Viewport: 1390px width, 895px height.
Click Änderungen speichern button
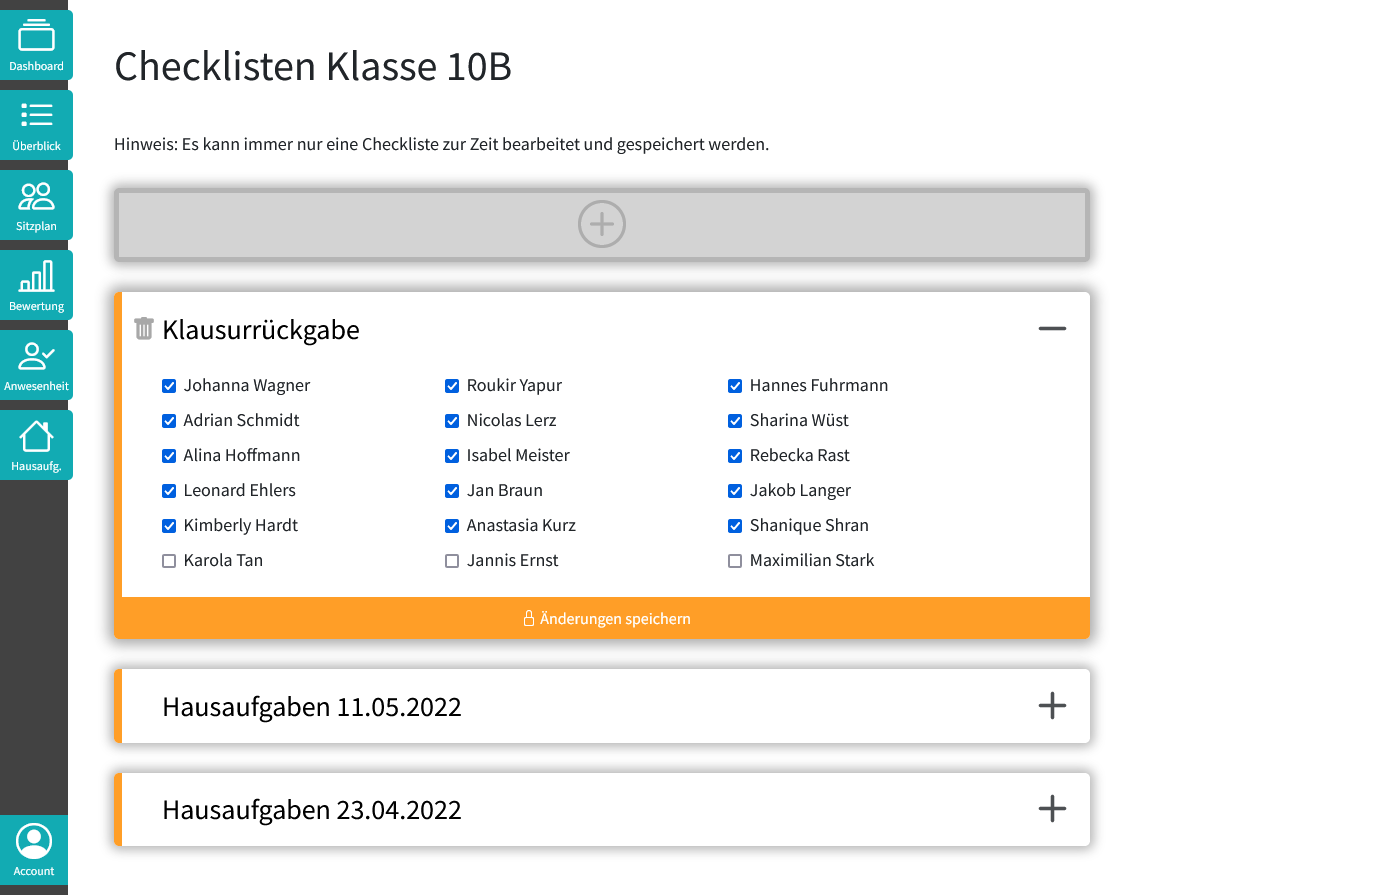pos(606,619)
